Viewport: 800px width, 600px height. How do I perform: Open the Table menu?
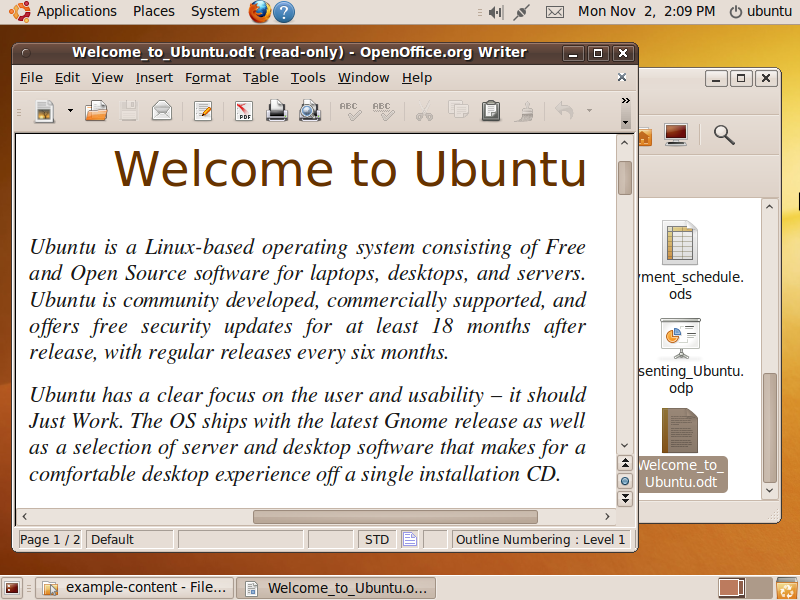[x=261, y=77]
